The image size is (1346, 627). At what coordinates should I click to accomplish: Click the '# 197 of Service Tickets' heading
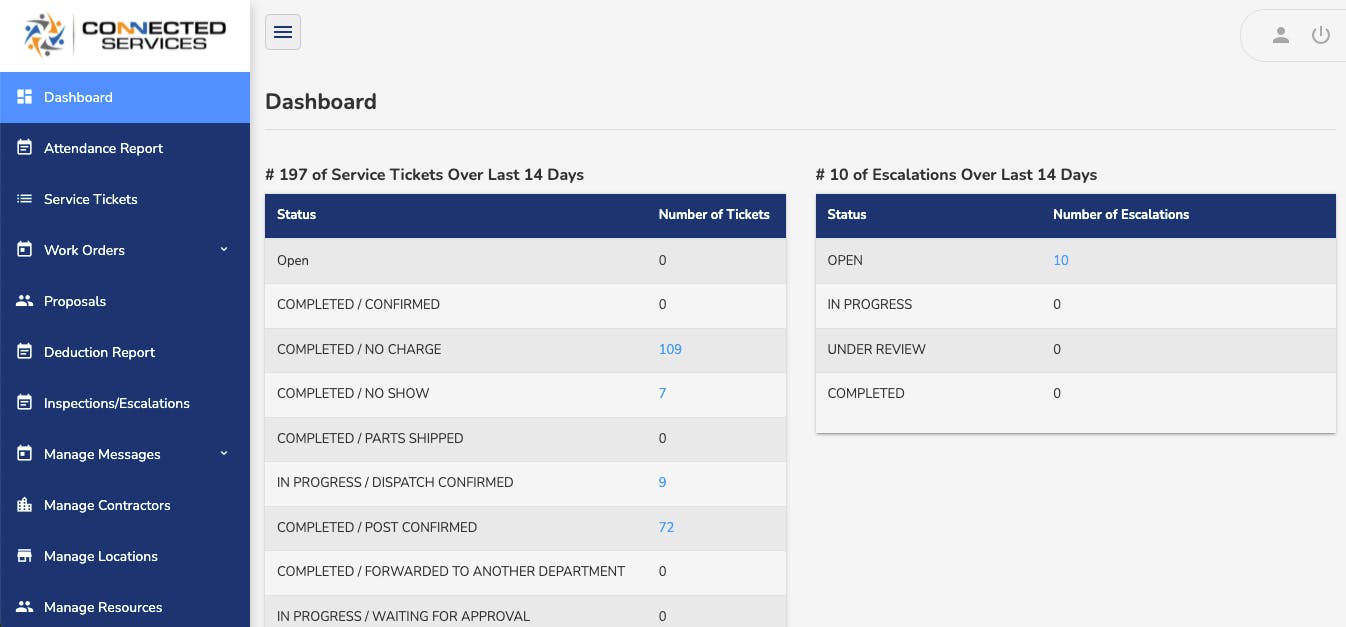pyautogui.click(x=424, y=174)
